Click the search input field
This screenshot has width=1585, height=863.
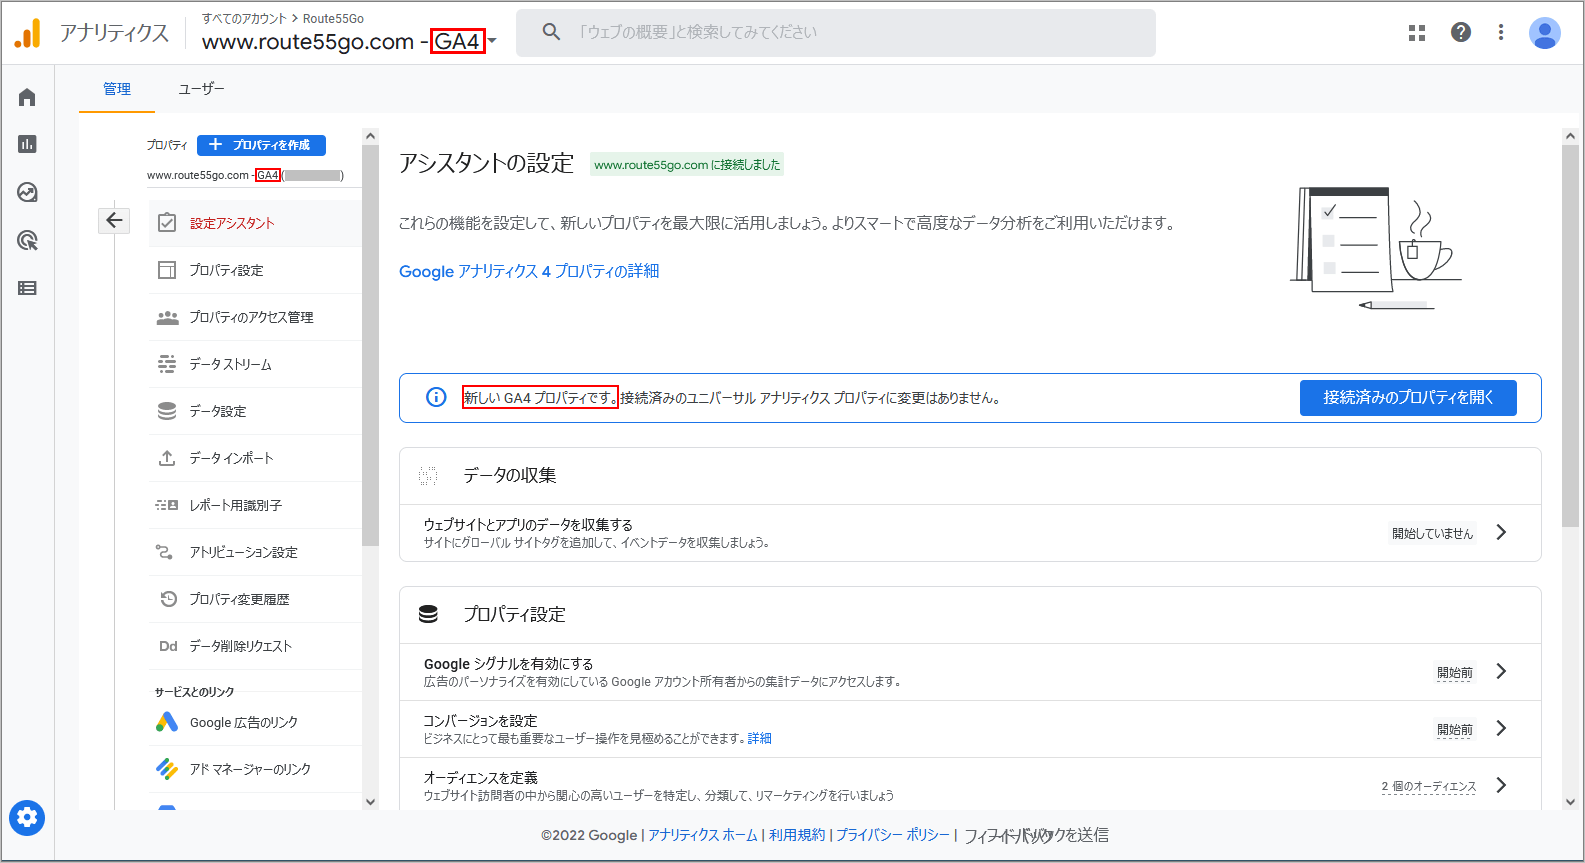836,32
